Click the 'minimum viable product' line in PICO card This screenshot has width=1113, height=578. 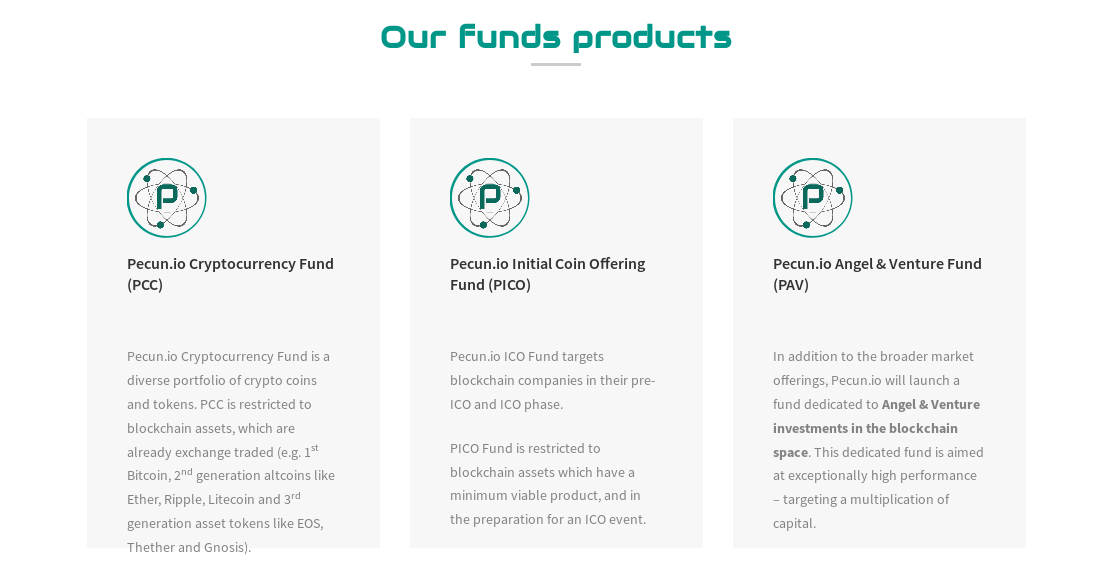pos(545,495)
